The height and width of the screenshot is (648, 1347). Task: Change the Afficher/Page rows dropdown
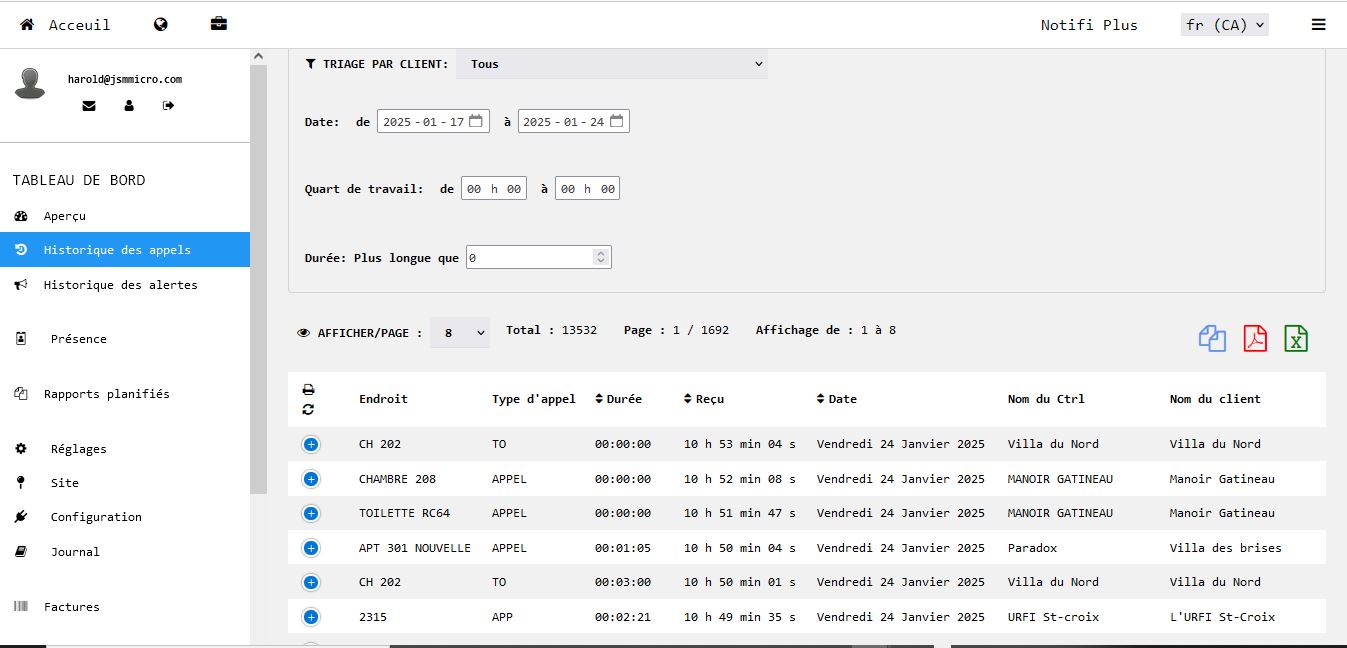pos(460,333)
